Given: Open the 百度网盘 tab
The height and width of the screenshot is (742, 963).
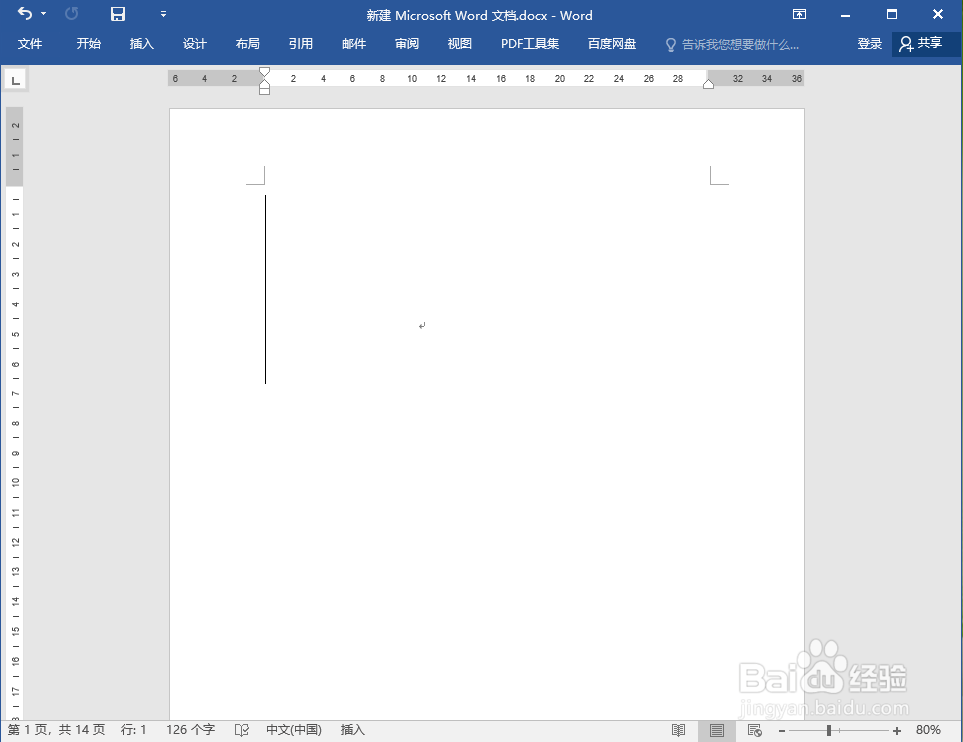Looking at the screenshot, I should pyautogui.click(x=611, y=44).
